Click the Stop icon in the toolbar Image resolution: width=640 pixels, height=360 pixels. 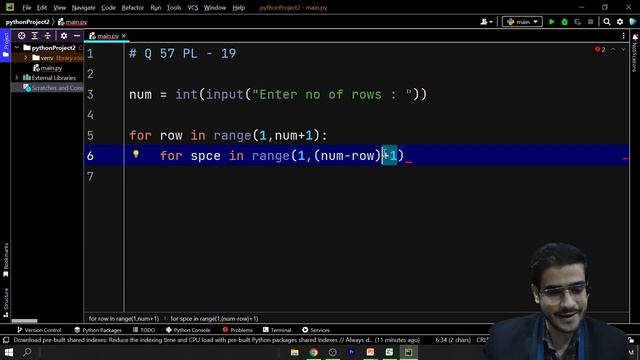pos(591,22)
